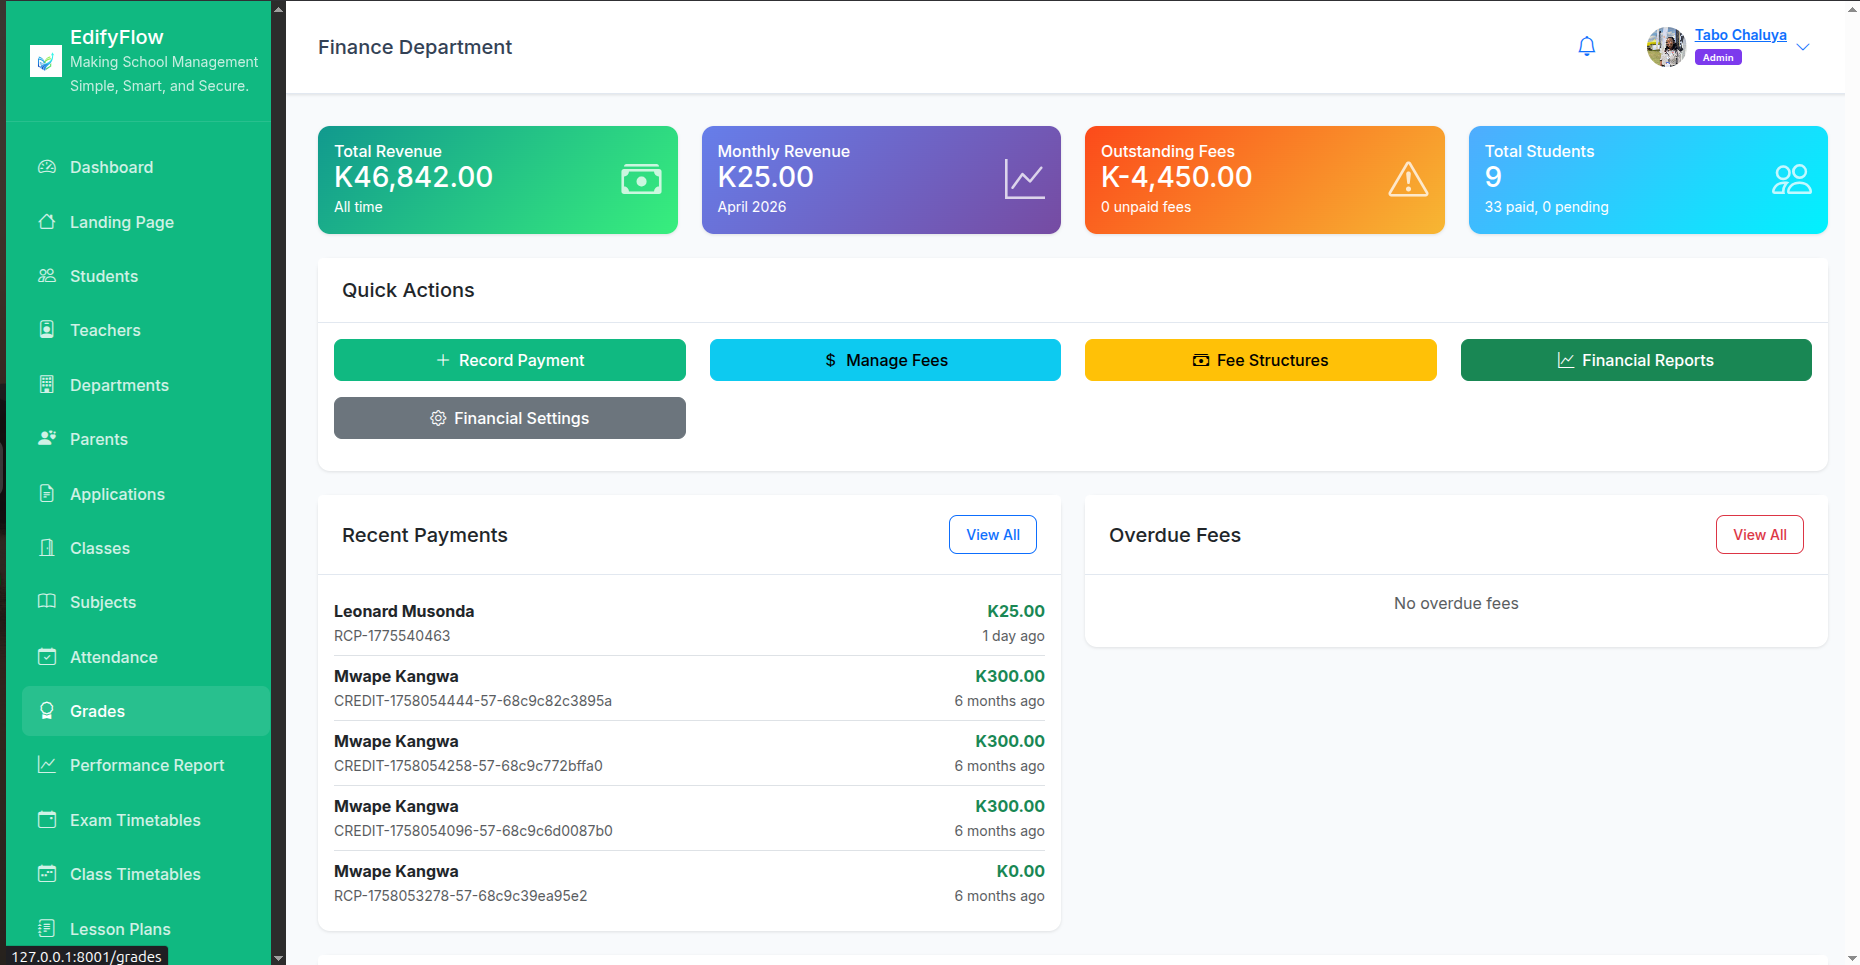This screenshot has width=1860, height=965.
Task: Open the Students menu item
Action: 146,276
